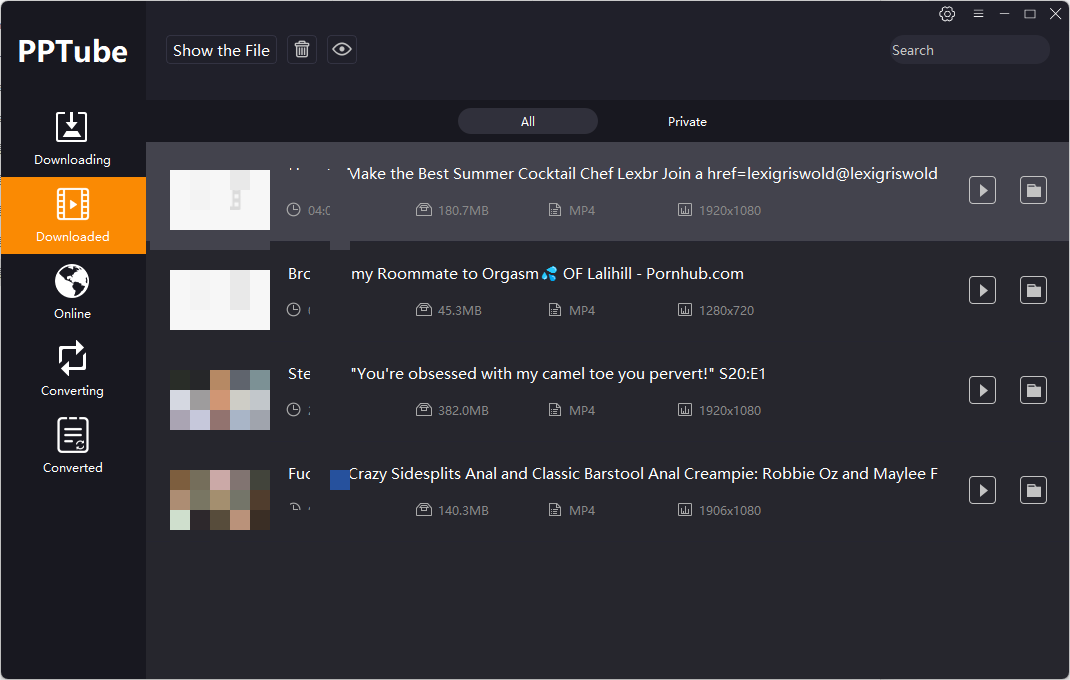Image resolution: width=1070 pixels, height=680 pixels.
Task: Click the Search input field
Action: click(968, 49)
